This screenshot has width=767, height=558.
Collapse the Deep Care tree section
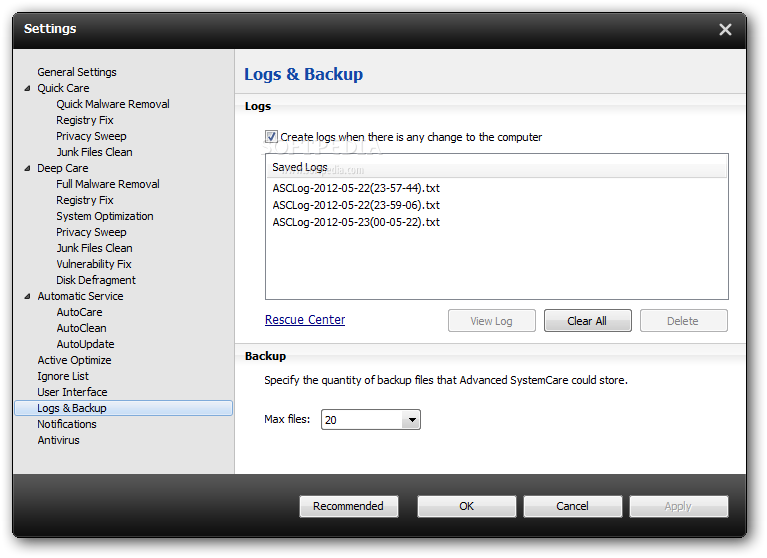tap(27, 168)
